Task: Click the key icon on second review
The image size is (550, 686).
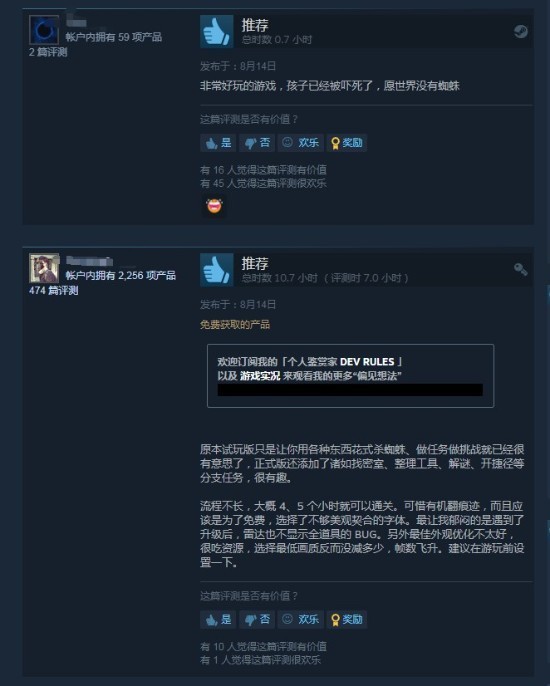Action: point(520,270)
